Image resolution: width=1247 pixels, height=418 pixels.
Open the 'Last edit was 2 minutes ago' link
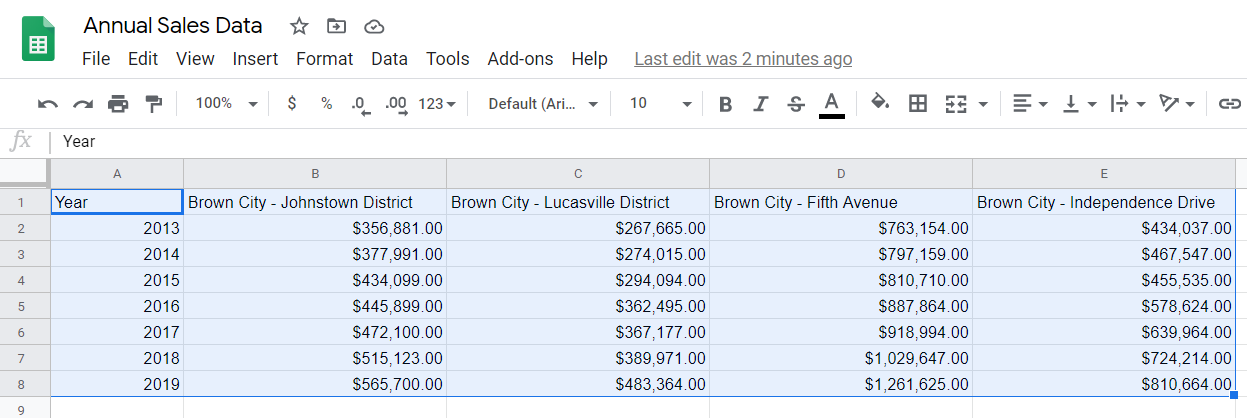pyautogui.click(x=743, y=59)
